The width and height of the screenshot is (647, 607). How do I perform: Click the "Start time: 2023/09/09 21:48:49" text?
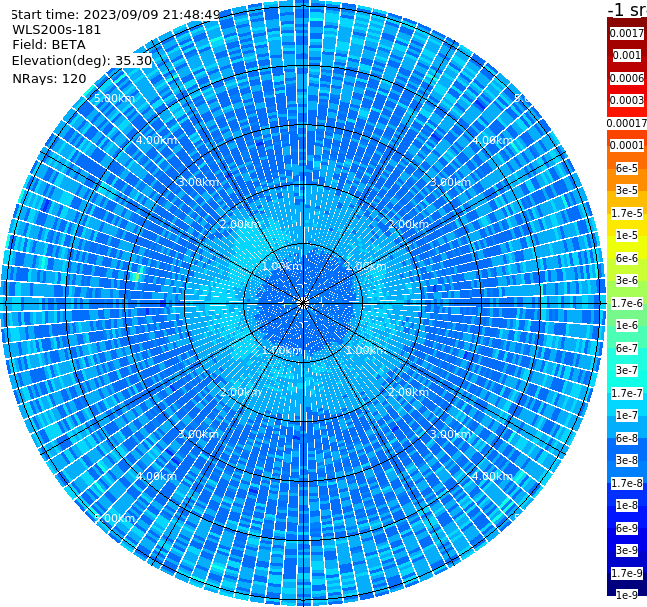point(116,14)
